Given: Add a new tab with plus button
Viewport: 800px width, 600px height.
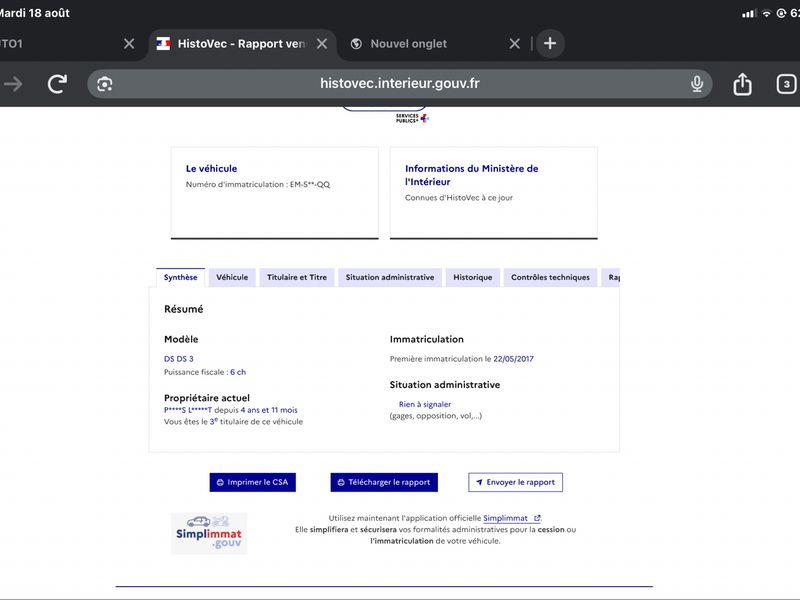Looking at the screenshot, I should (x=550, y=43).
